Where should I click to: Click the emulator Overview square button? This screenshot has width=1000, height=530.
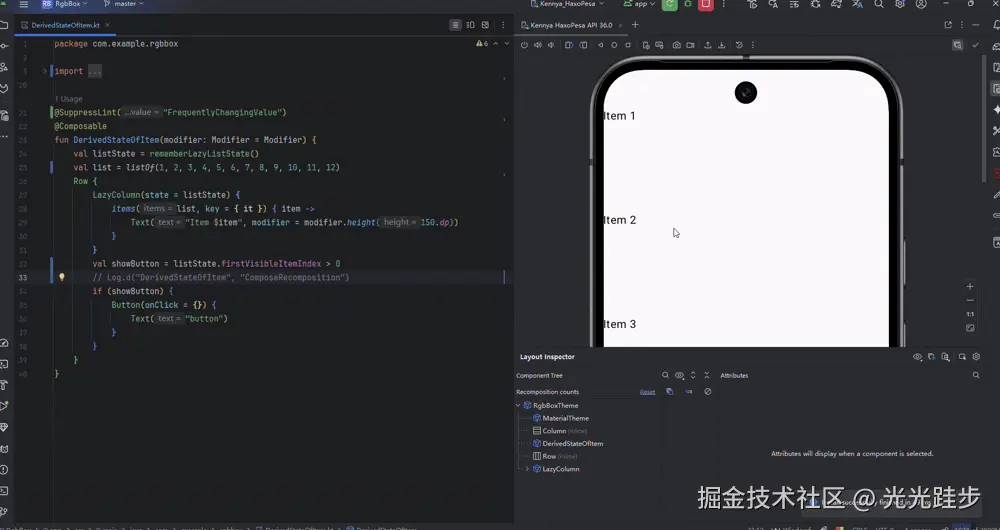pyautogui.click(x=628, y=45)
